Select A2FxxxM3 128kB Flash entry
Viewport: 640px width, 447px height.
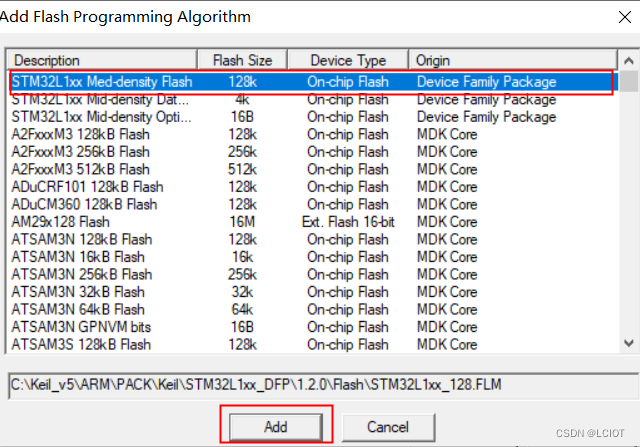(x=312, y=135)
